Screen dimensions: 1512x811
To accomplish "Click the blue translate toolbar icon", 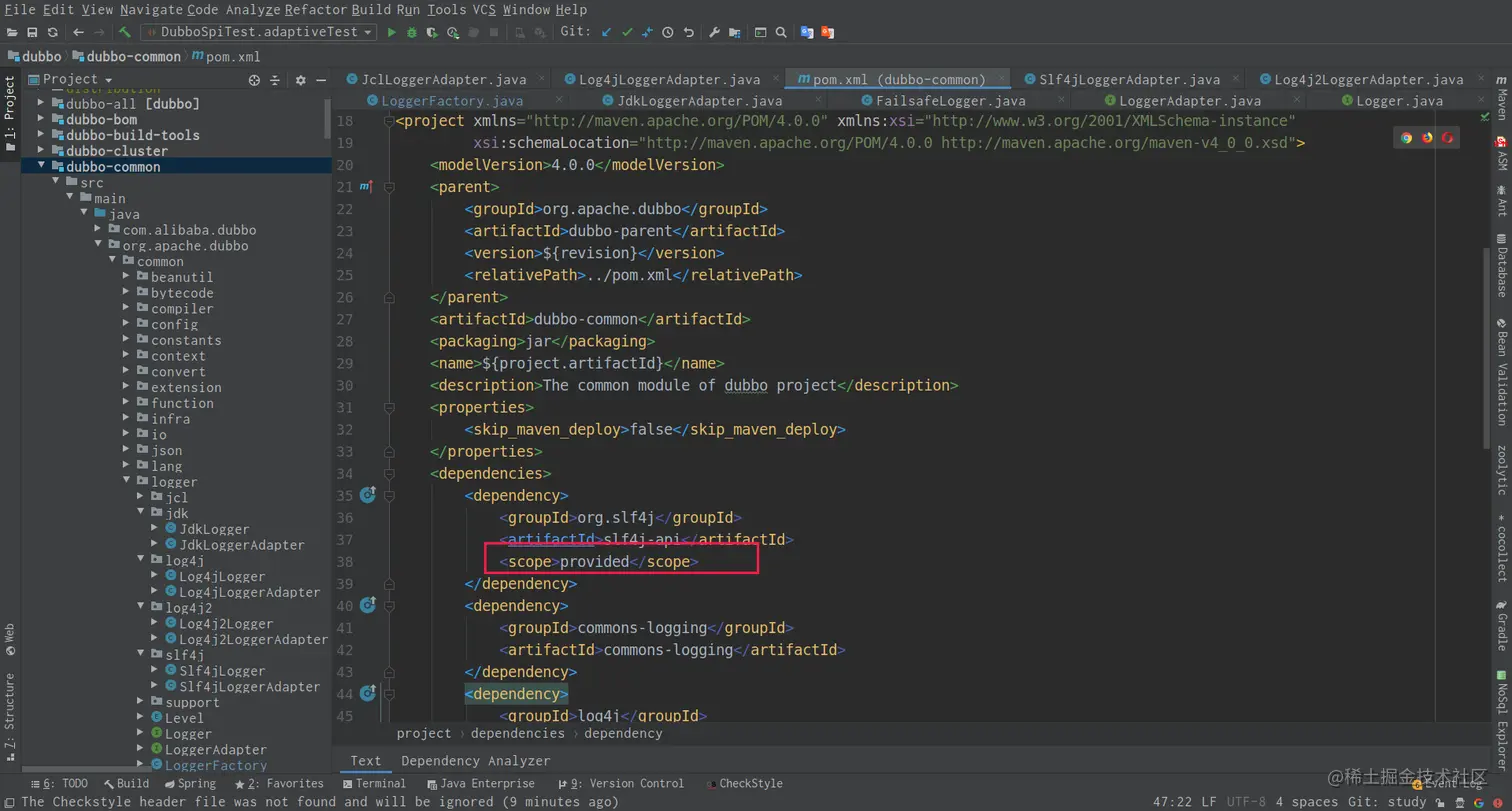I will [807, 32].
